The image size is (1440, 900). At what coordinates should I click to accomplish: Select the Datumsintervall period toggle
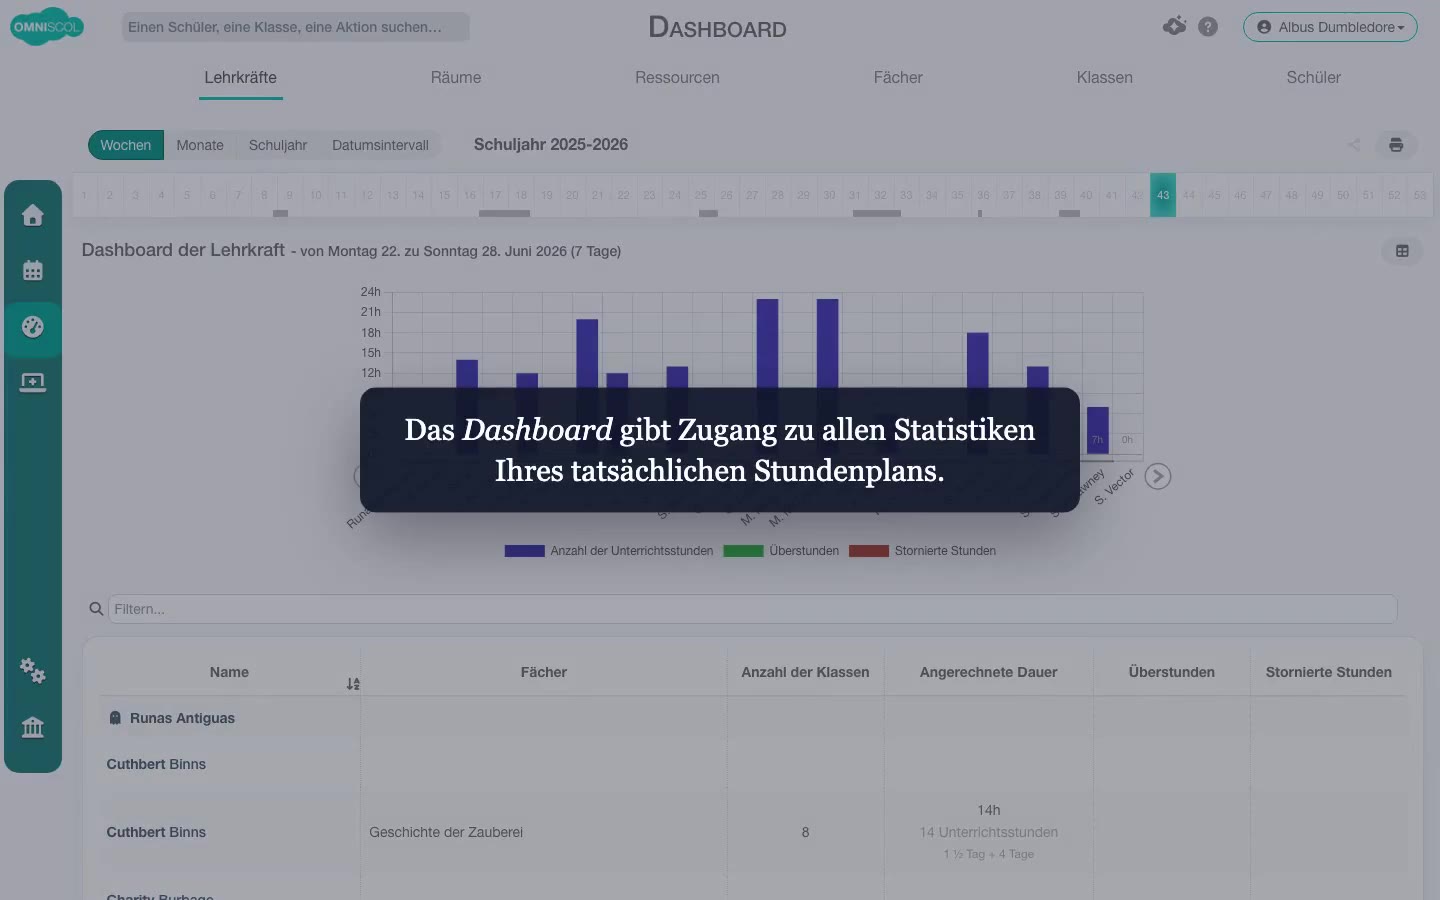(x=380, y=145)
